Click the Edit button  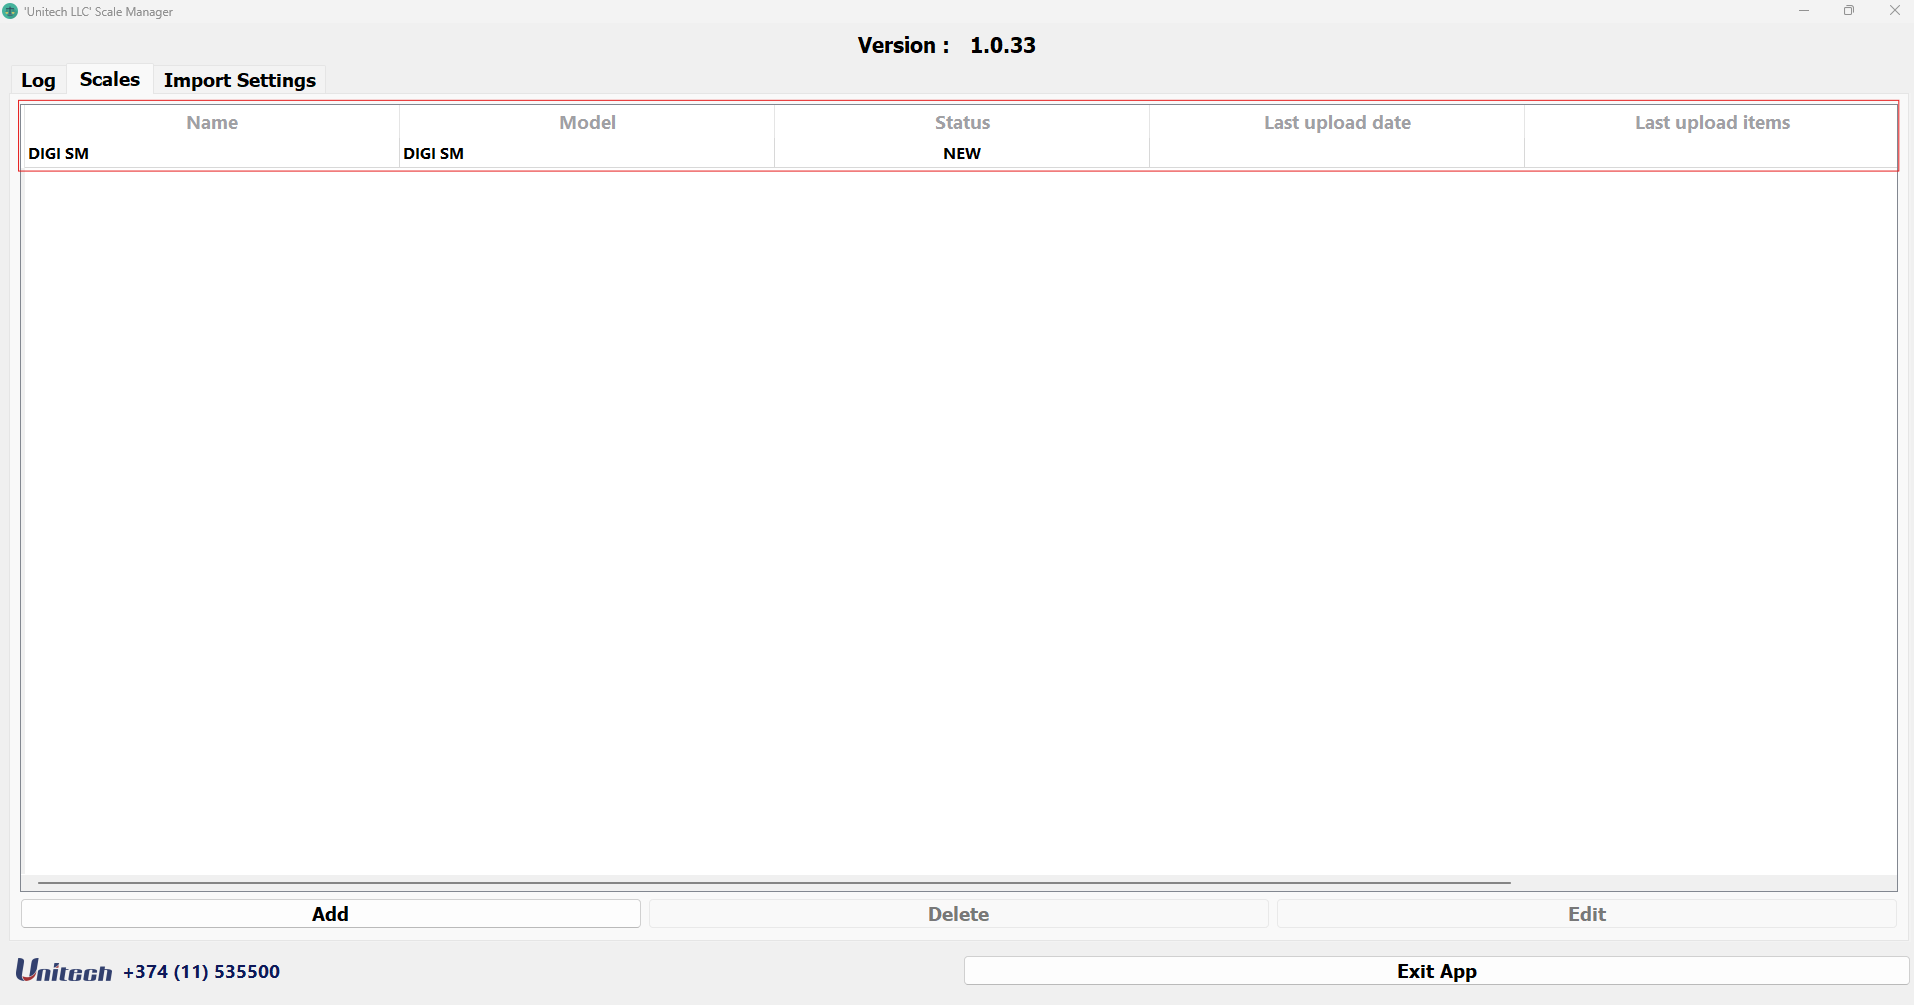[x=1587, y=914]
